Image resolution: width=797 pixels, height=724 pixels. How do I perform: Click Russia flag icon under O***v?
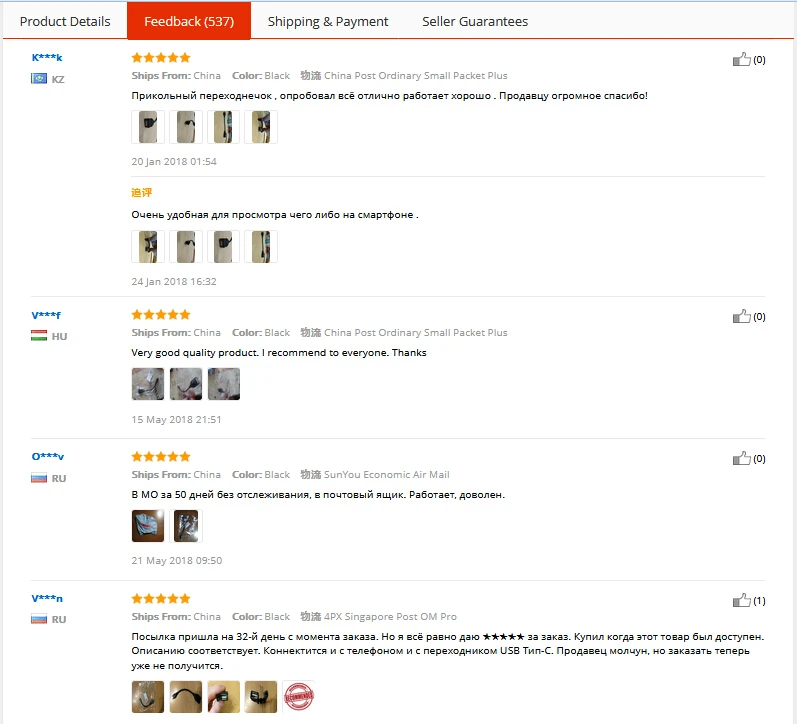pyautogui.click(x=39, y=478)
